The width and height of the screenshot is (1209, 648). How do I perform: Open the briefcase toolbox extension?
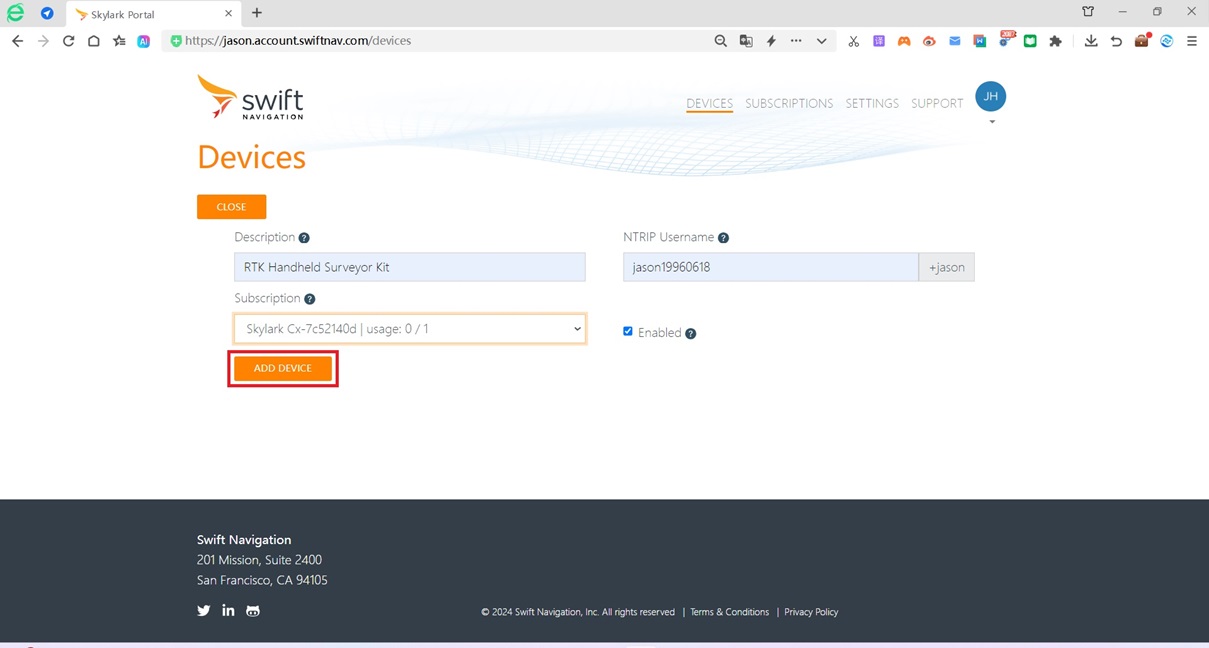pos(1141,41)
